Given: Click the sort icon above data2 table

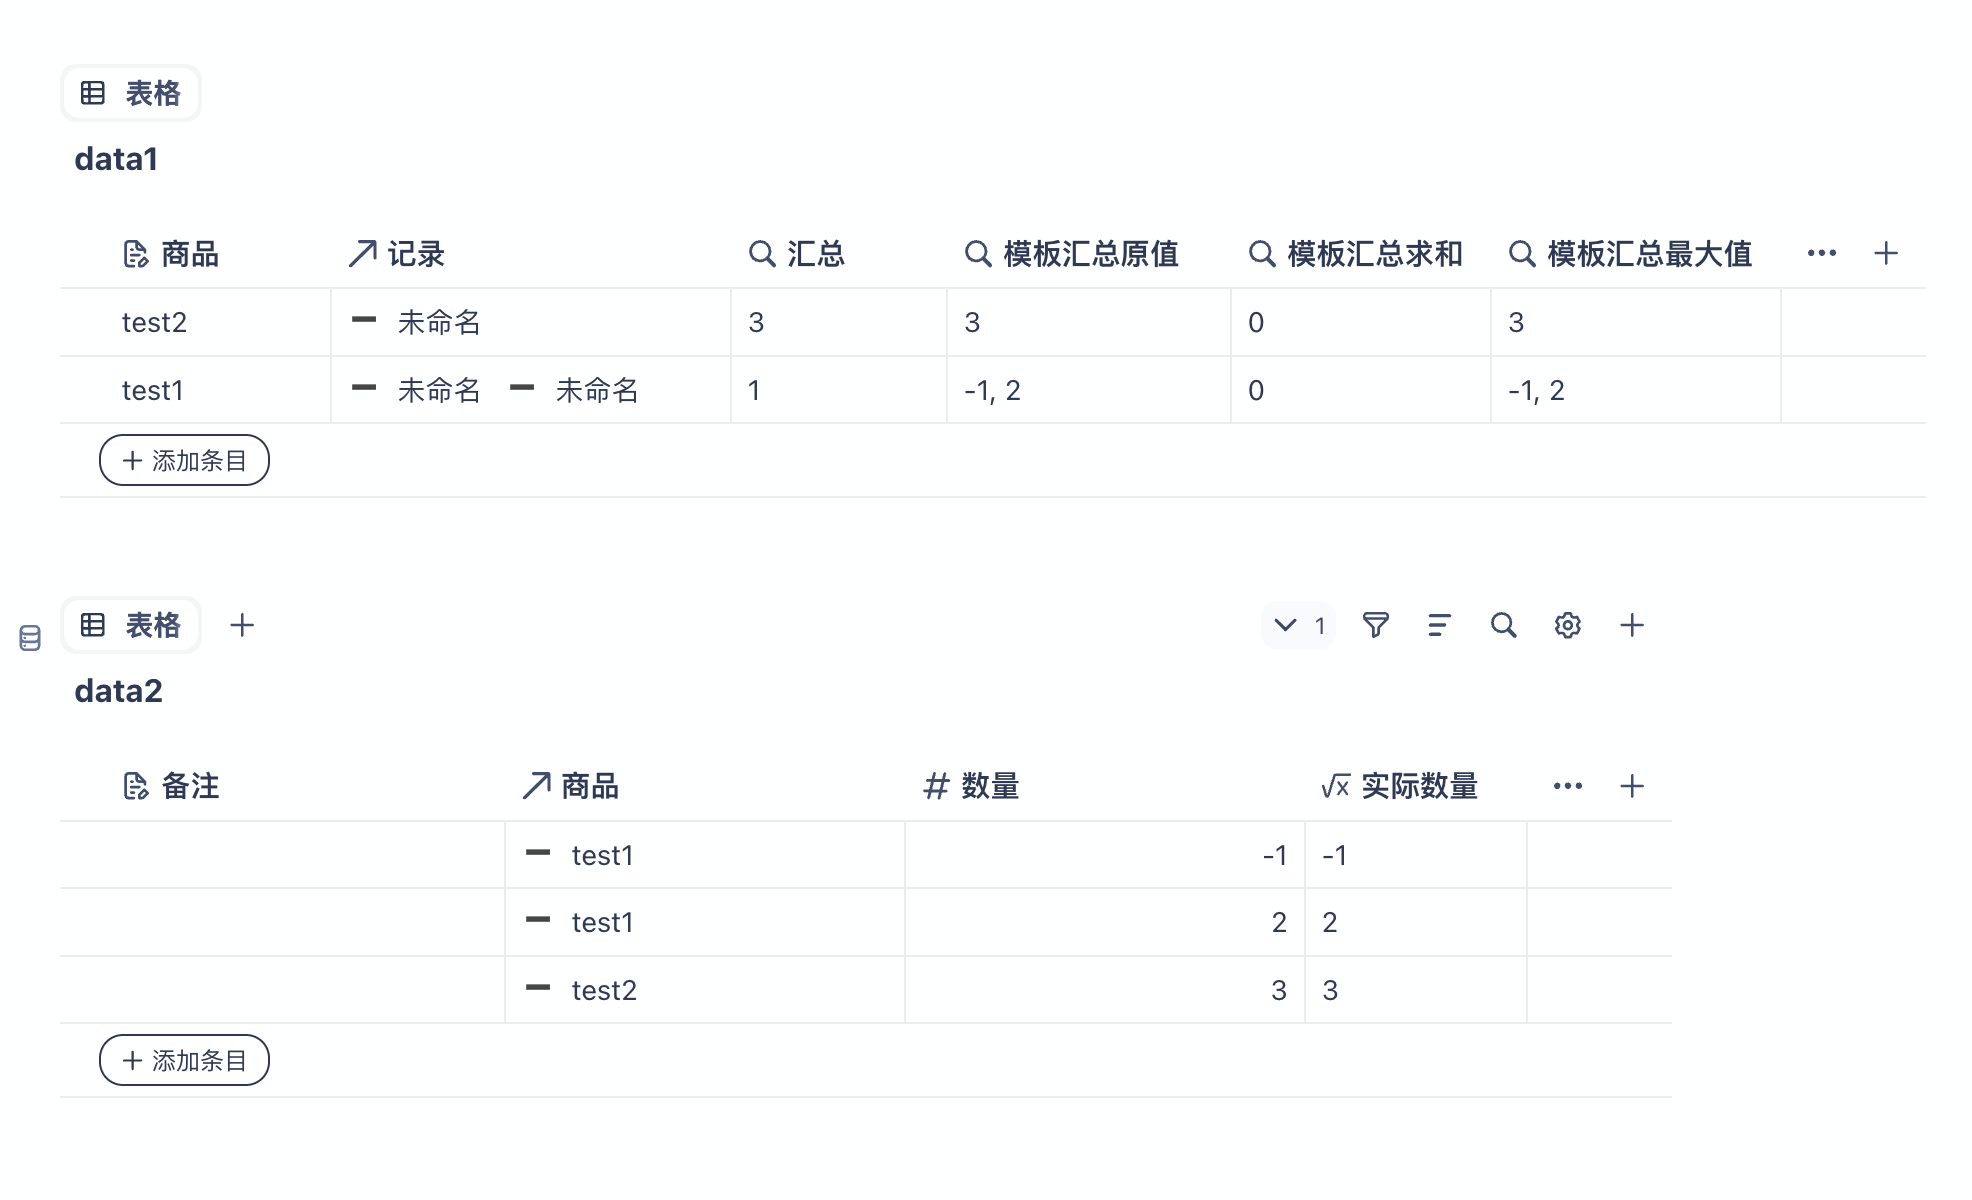Looking at the screenshot, I should coord(1439,625).
